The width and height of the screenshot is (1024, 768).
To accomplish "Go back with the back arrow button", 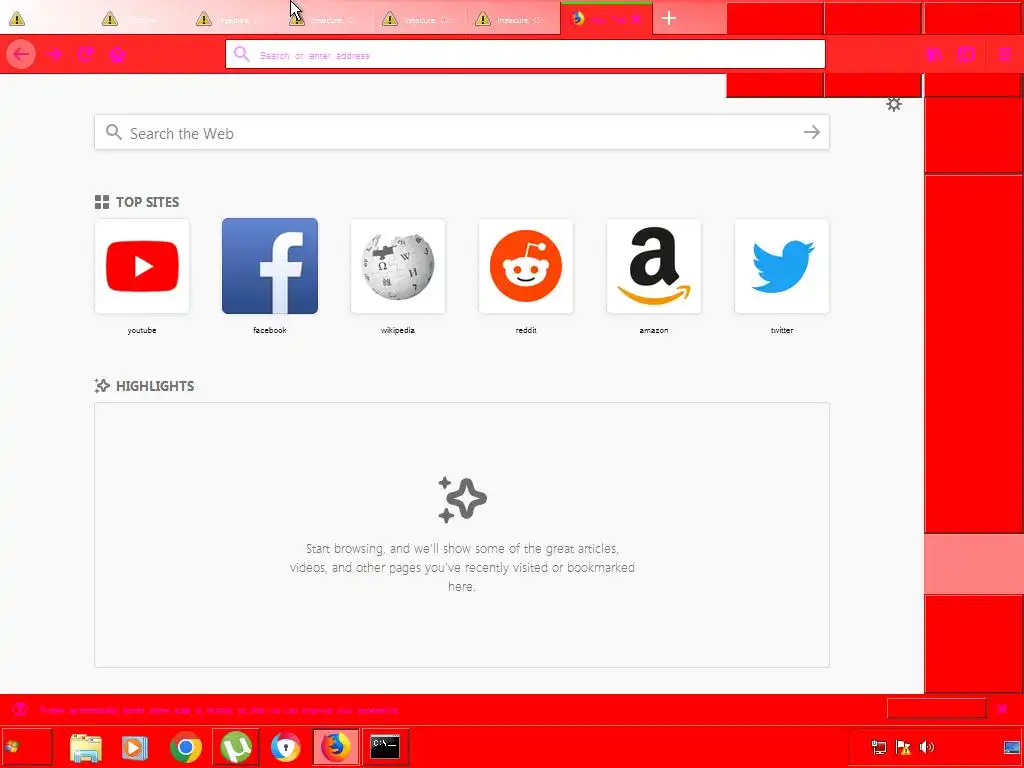I will pyautogui.click(x=21, y=54).
